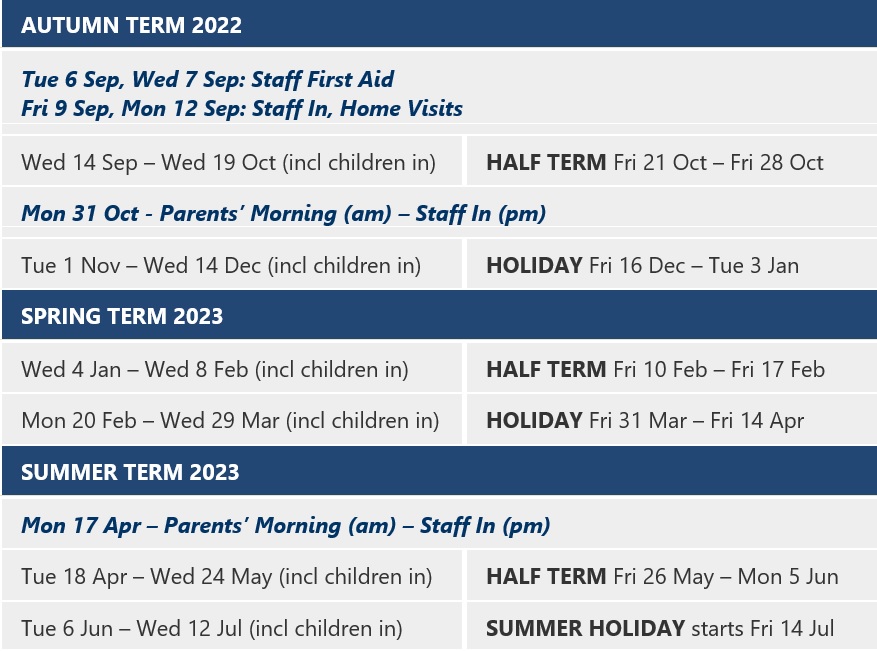The image size is (877, 651).
Task: Select the Tue 1 Nov – Wed 14 Dec cell
Action: point(220,266)
